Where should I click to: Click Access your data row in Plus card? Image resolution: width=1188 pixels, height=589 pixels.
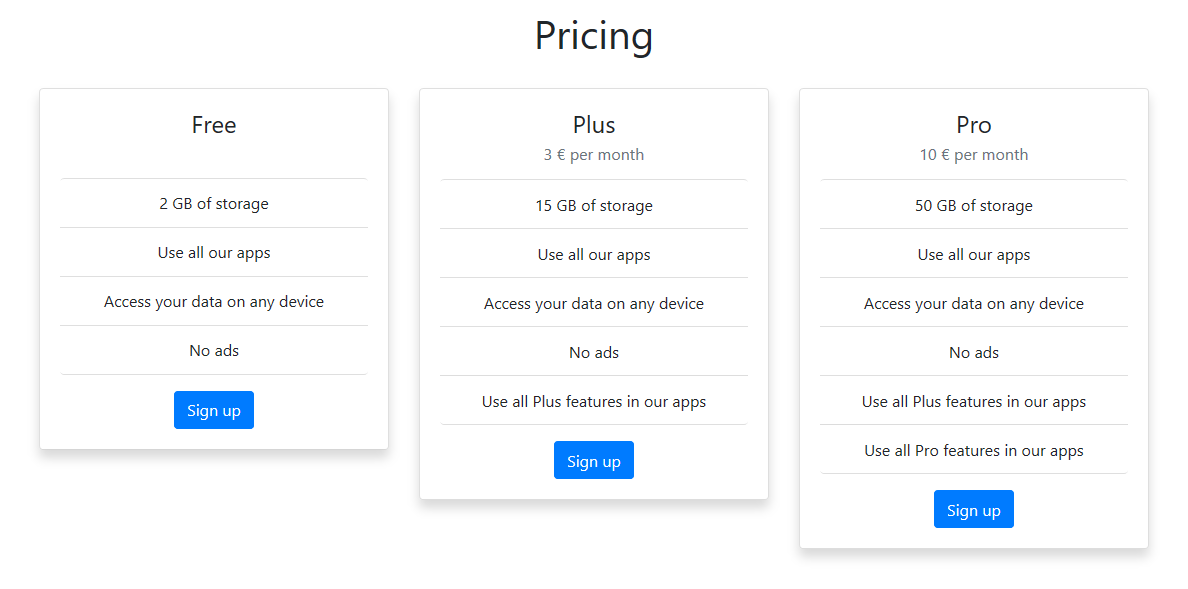point(593,304)
